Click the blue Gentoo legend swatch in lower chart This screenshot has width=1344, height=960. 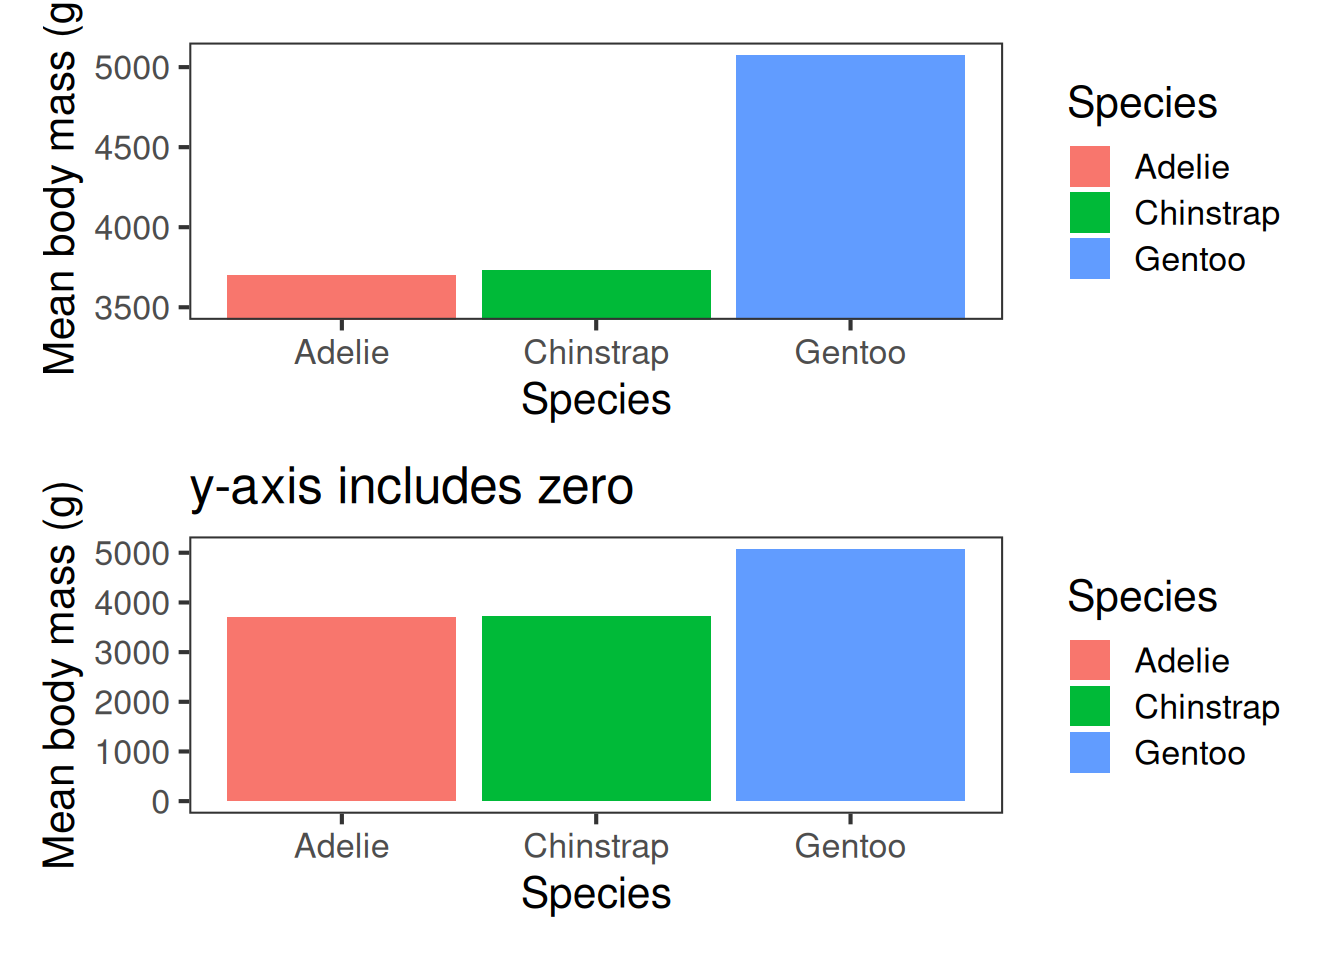pyautogui.click(x=1089, y=753)
